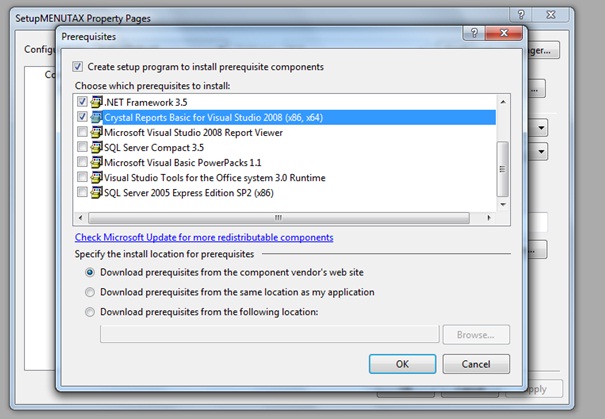Click the Prerequisites dialog help question-mark button
Screen dimensions: 605x419
(474, 33)
